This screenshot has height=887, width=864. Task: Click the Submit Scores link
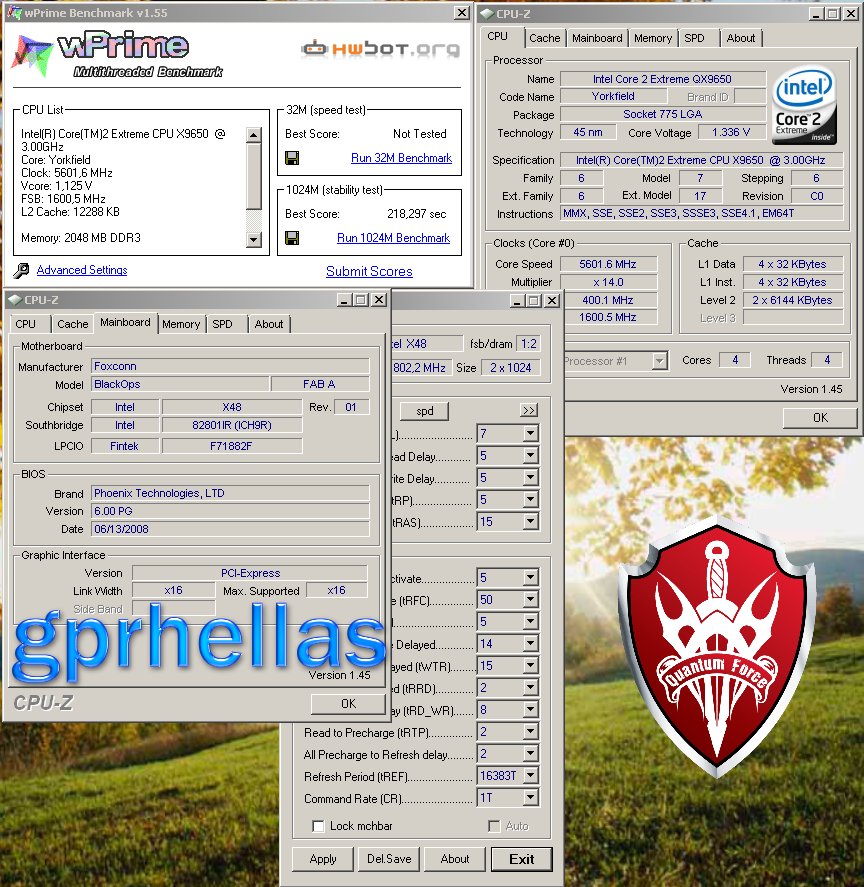(x=369, y=272)
